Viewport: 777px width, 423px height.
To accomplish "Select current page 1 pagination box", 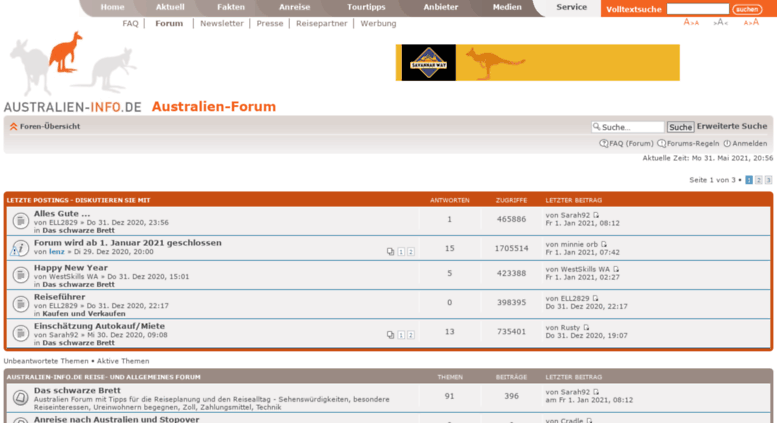I will click(x=749, y=180).
